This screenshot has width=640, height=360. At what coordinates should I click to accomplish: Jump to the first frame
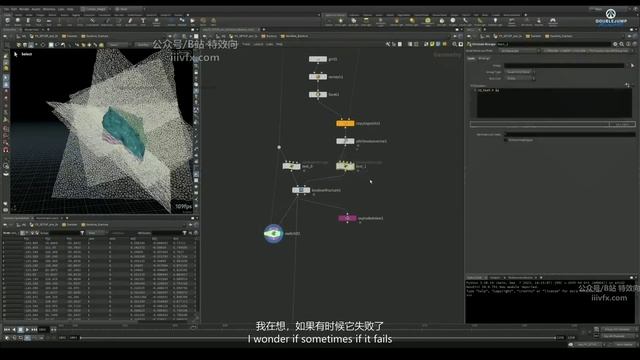click(x=7, y=329)
